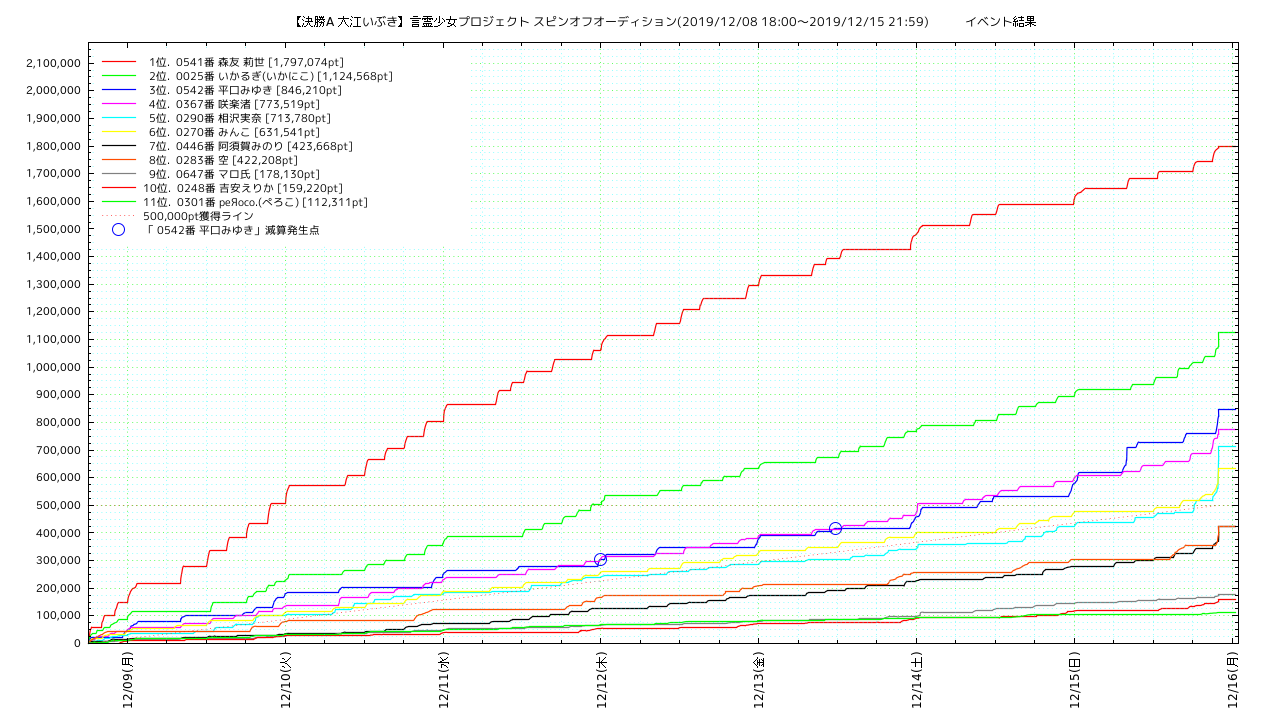Click the x-axis label '12/12(木)'

601,681
